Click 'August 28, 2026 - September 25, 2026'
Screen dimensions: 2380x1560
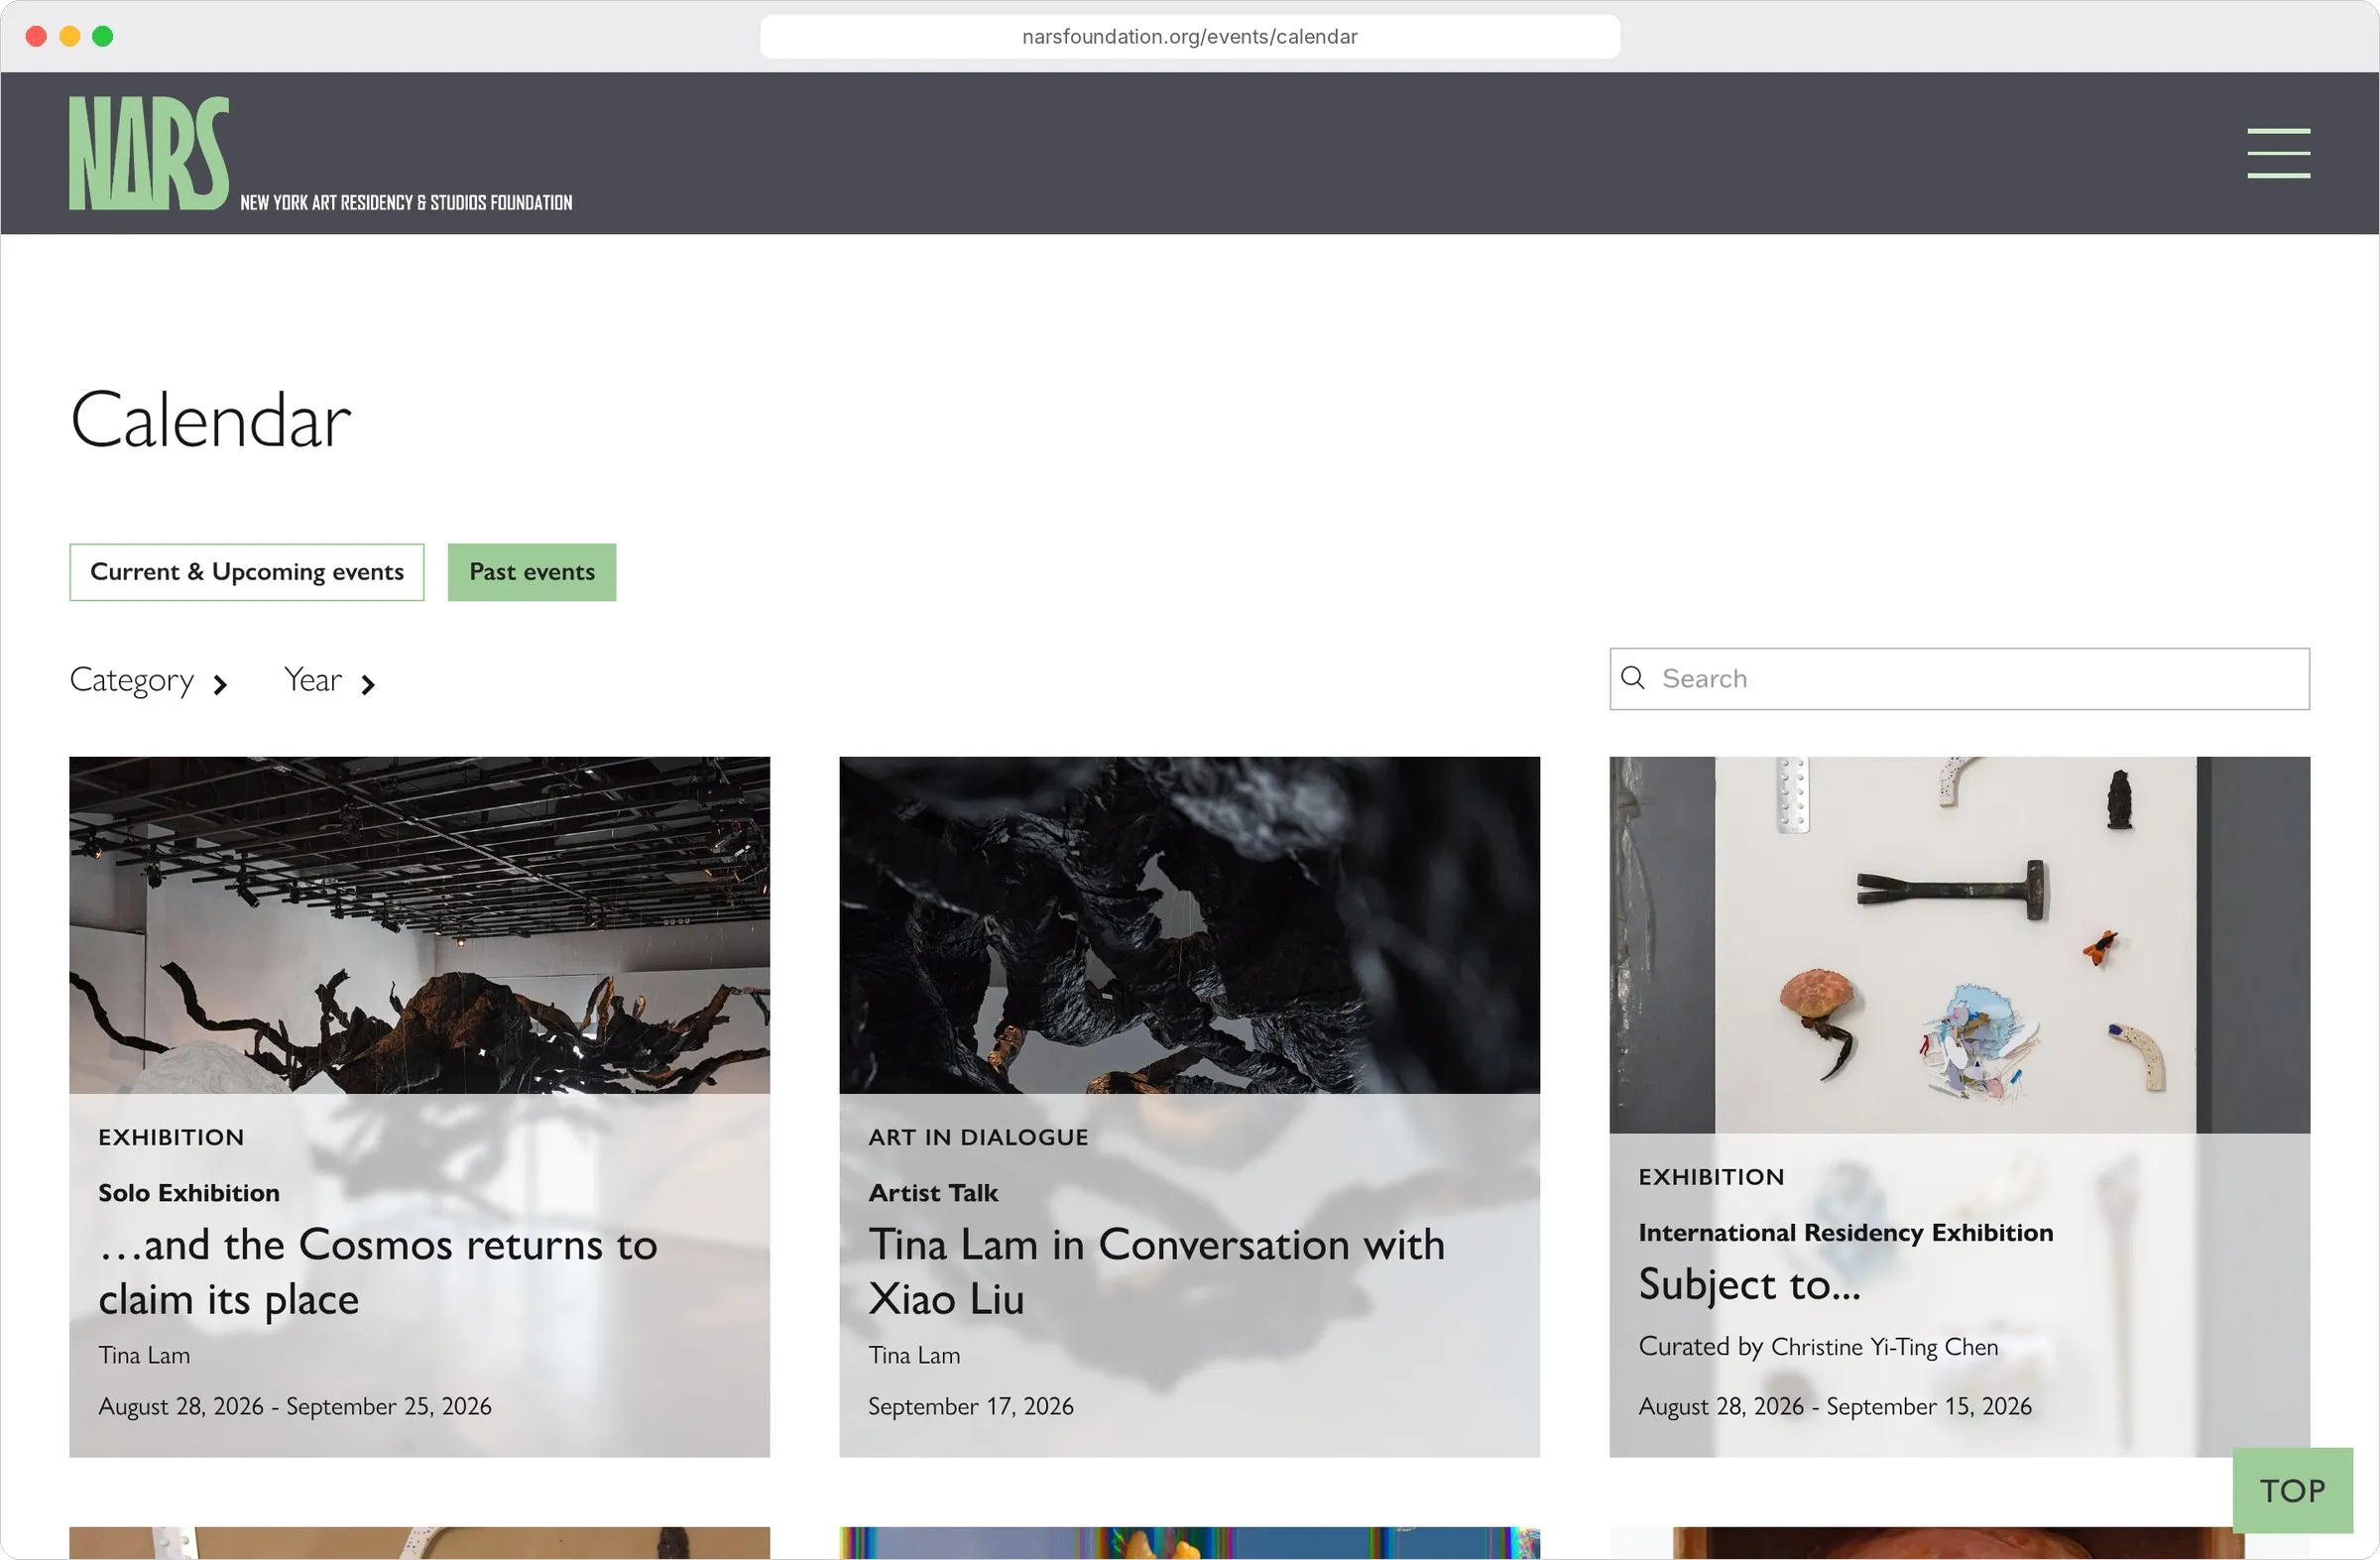point(295,1406)
